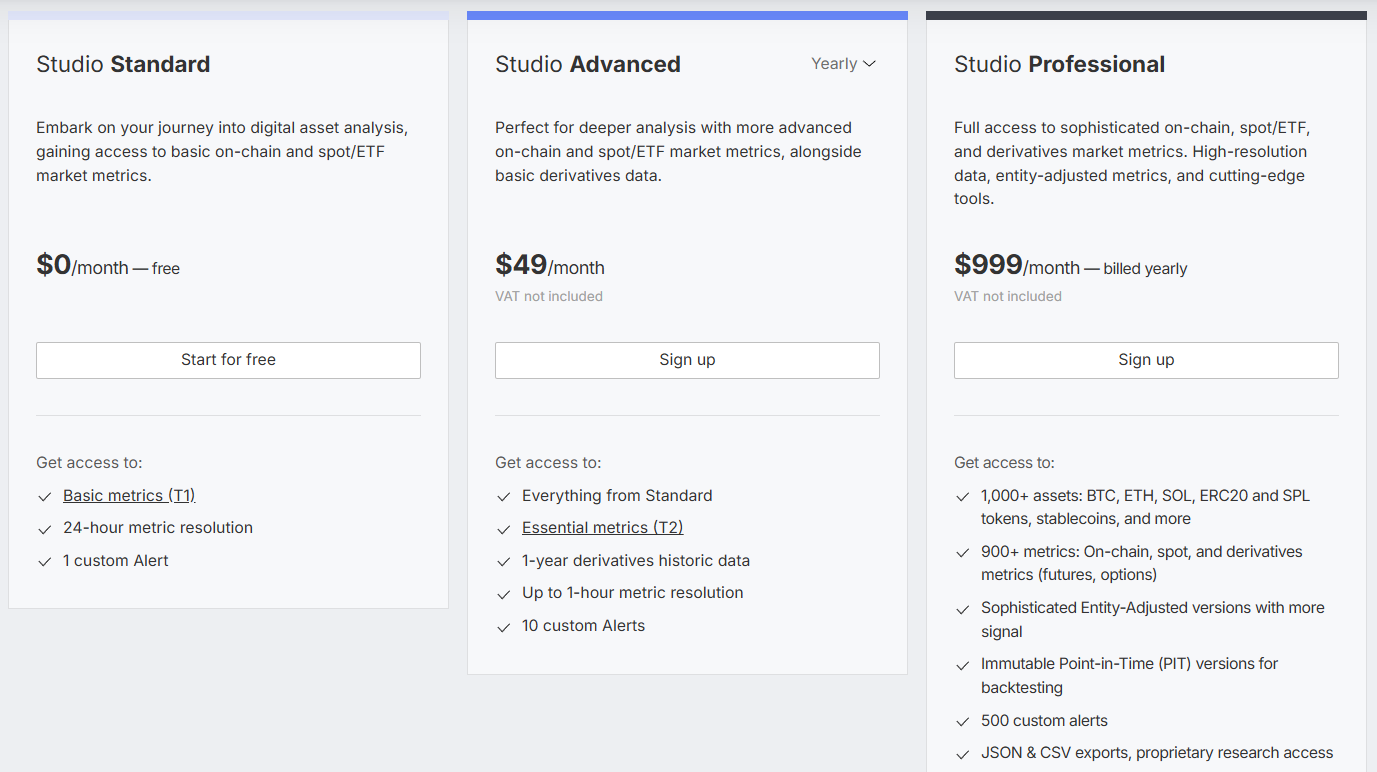This screenshot has height=772, width=1377.
Task: Click the checkmark beside 1 custom Alert
Action: [x=44, y=562]
